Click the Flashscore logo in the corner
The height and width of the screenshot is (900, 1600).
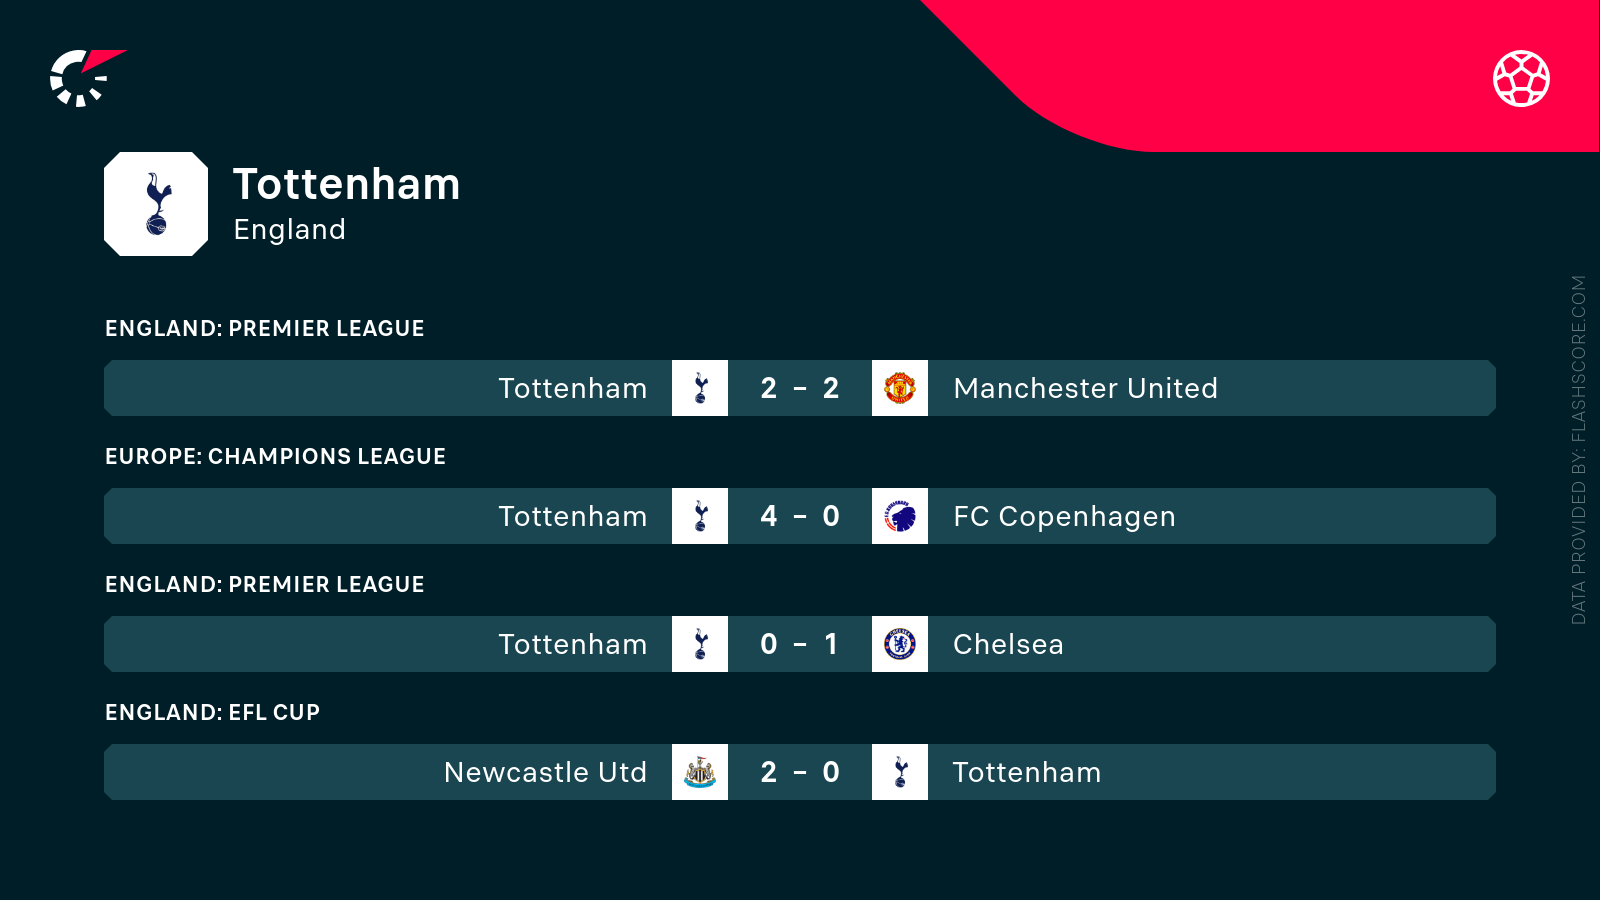86,78
